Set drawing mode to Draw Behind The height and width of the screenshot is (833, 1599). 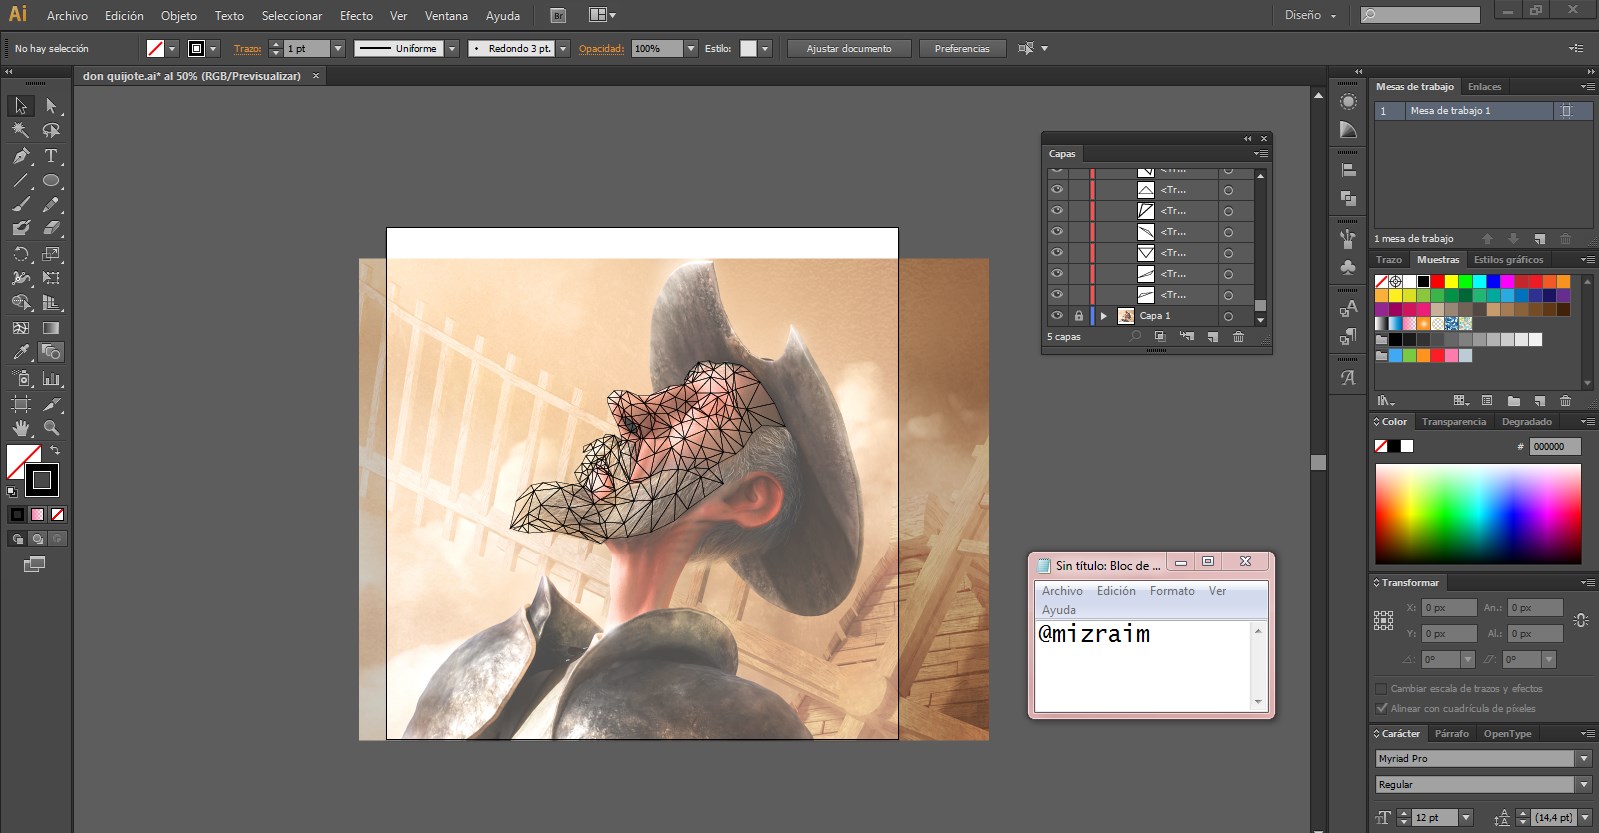(x=37, y=539)
